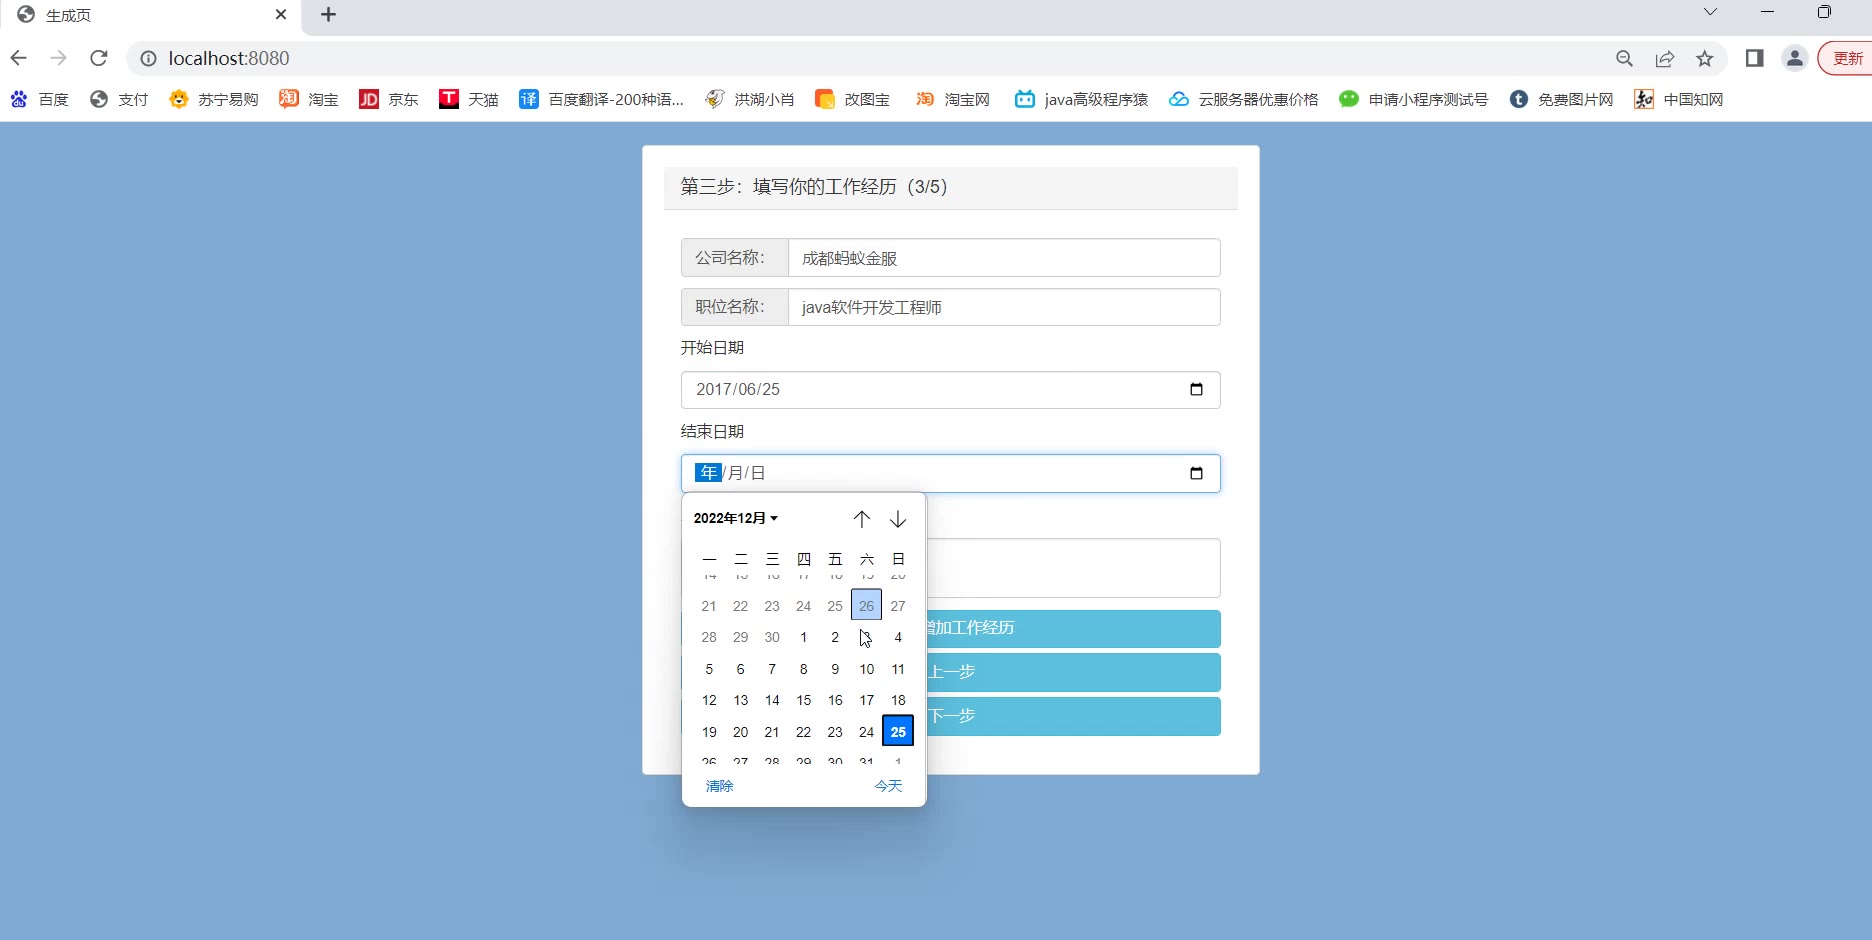
Task: Click the 公司名称 input field
Action: (1004, 258)
